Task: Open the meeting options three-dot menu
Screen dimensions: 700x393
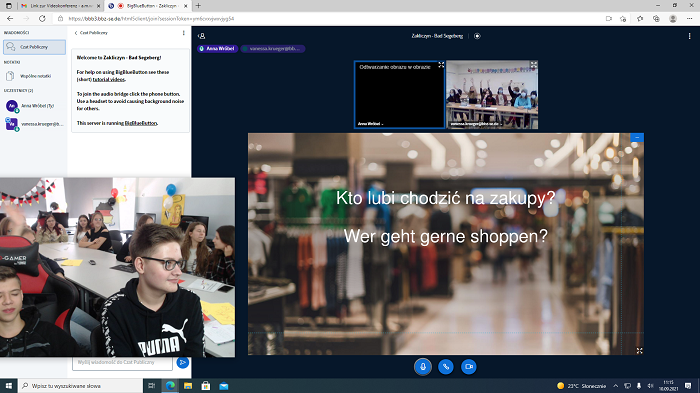Action: tap(689, 36)
